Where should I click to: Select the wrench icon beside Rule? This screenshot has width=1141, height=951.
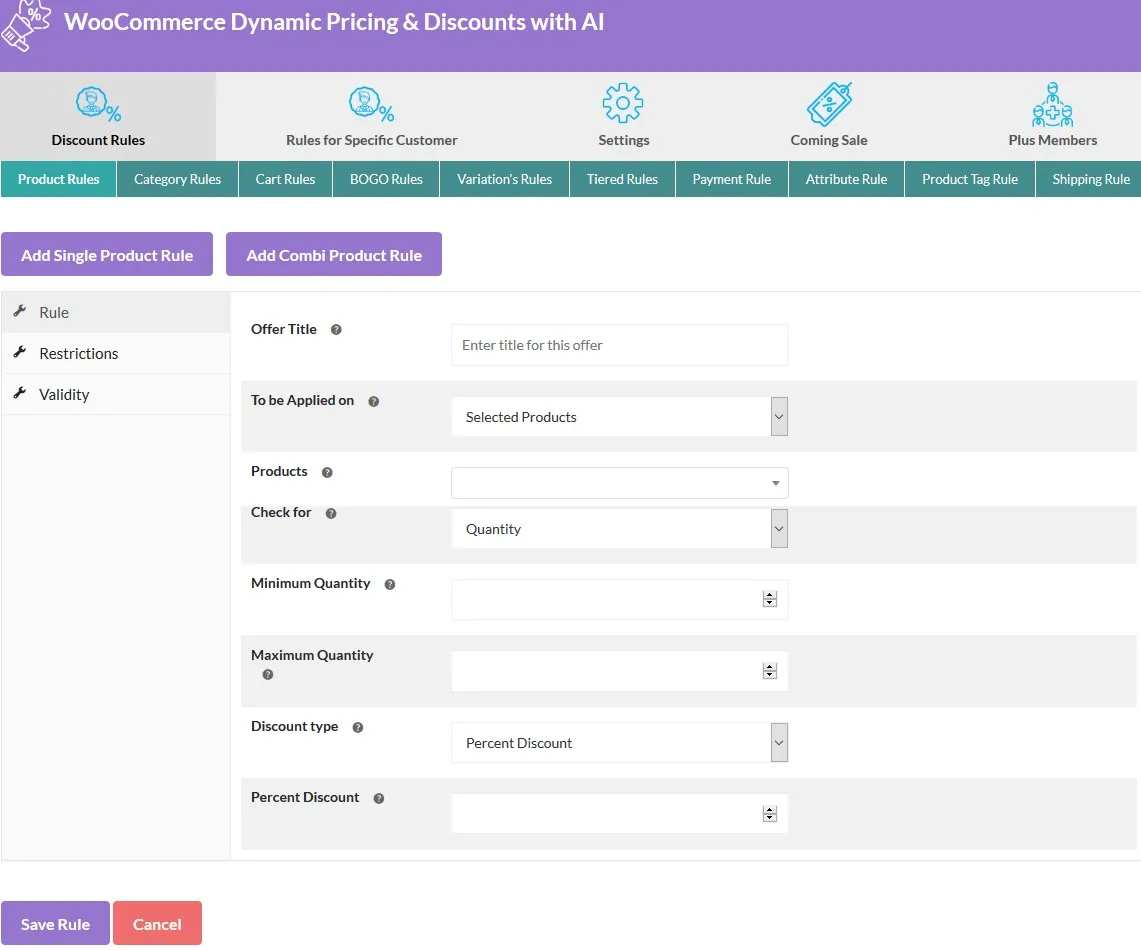click(x=18, y=311)
